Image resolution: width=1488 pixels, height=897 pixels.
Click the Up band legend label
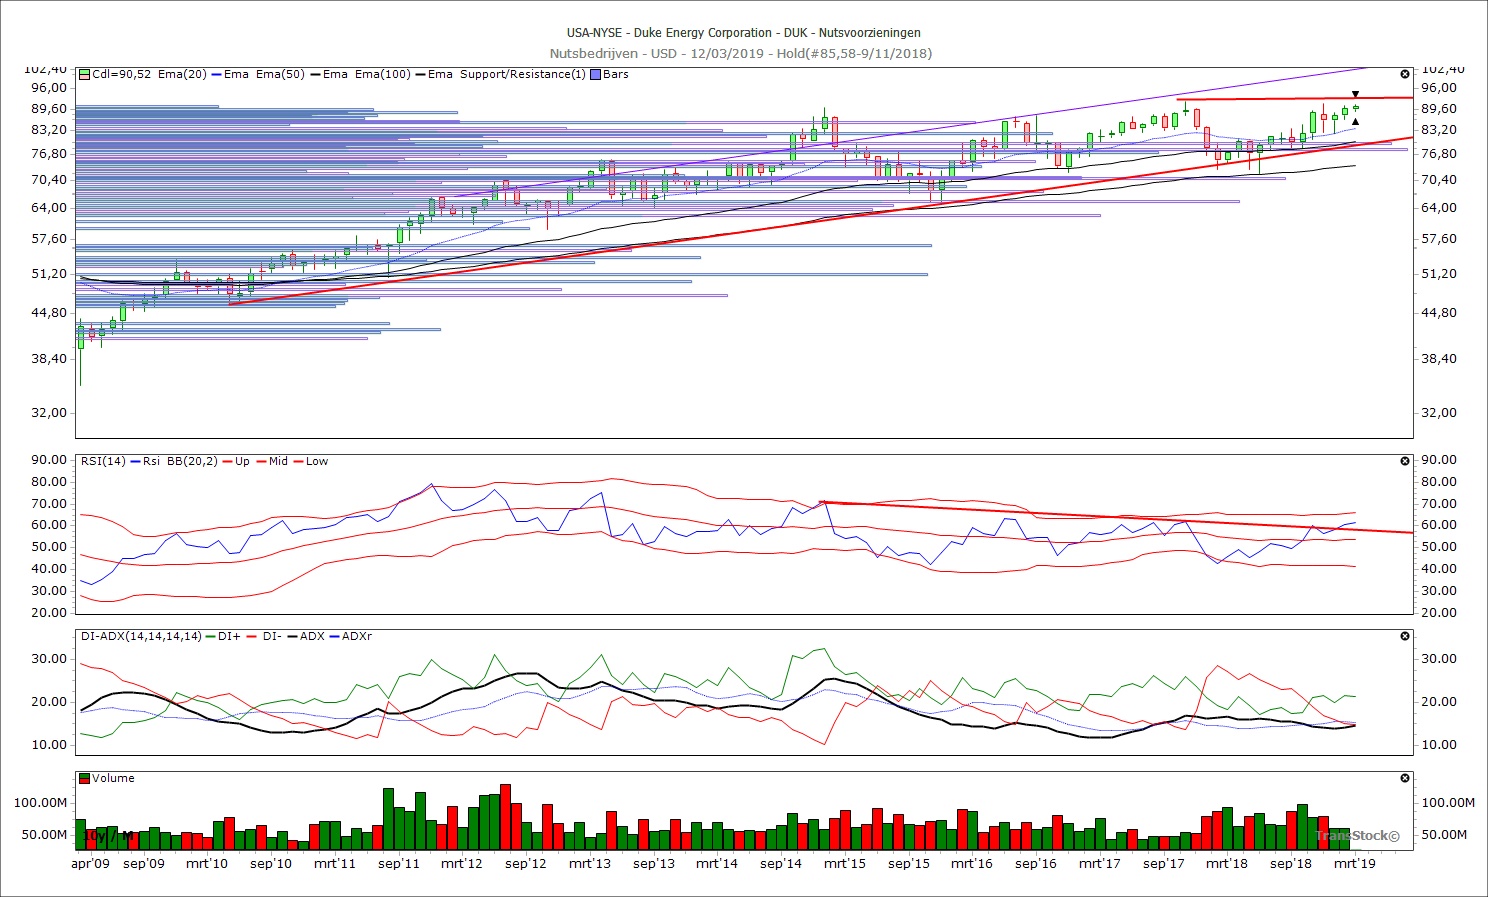pyautogui.click(x=242, y=461)
